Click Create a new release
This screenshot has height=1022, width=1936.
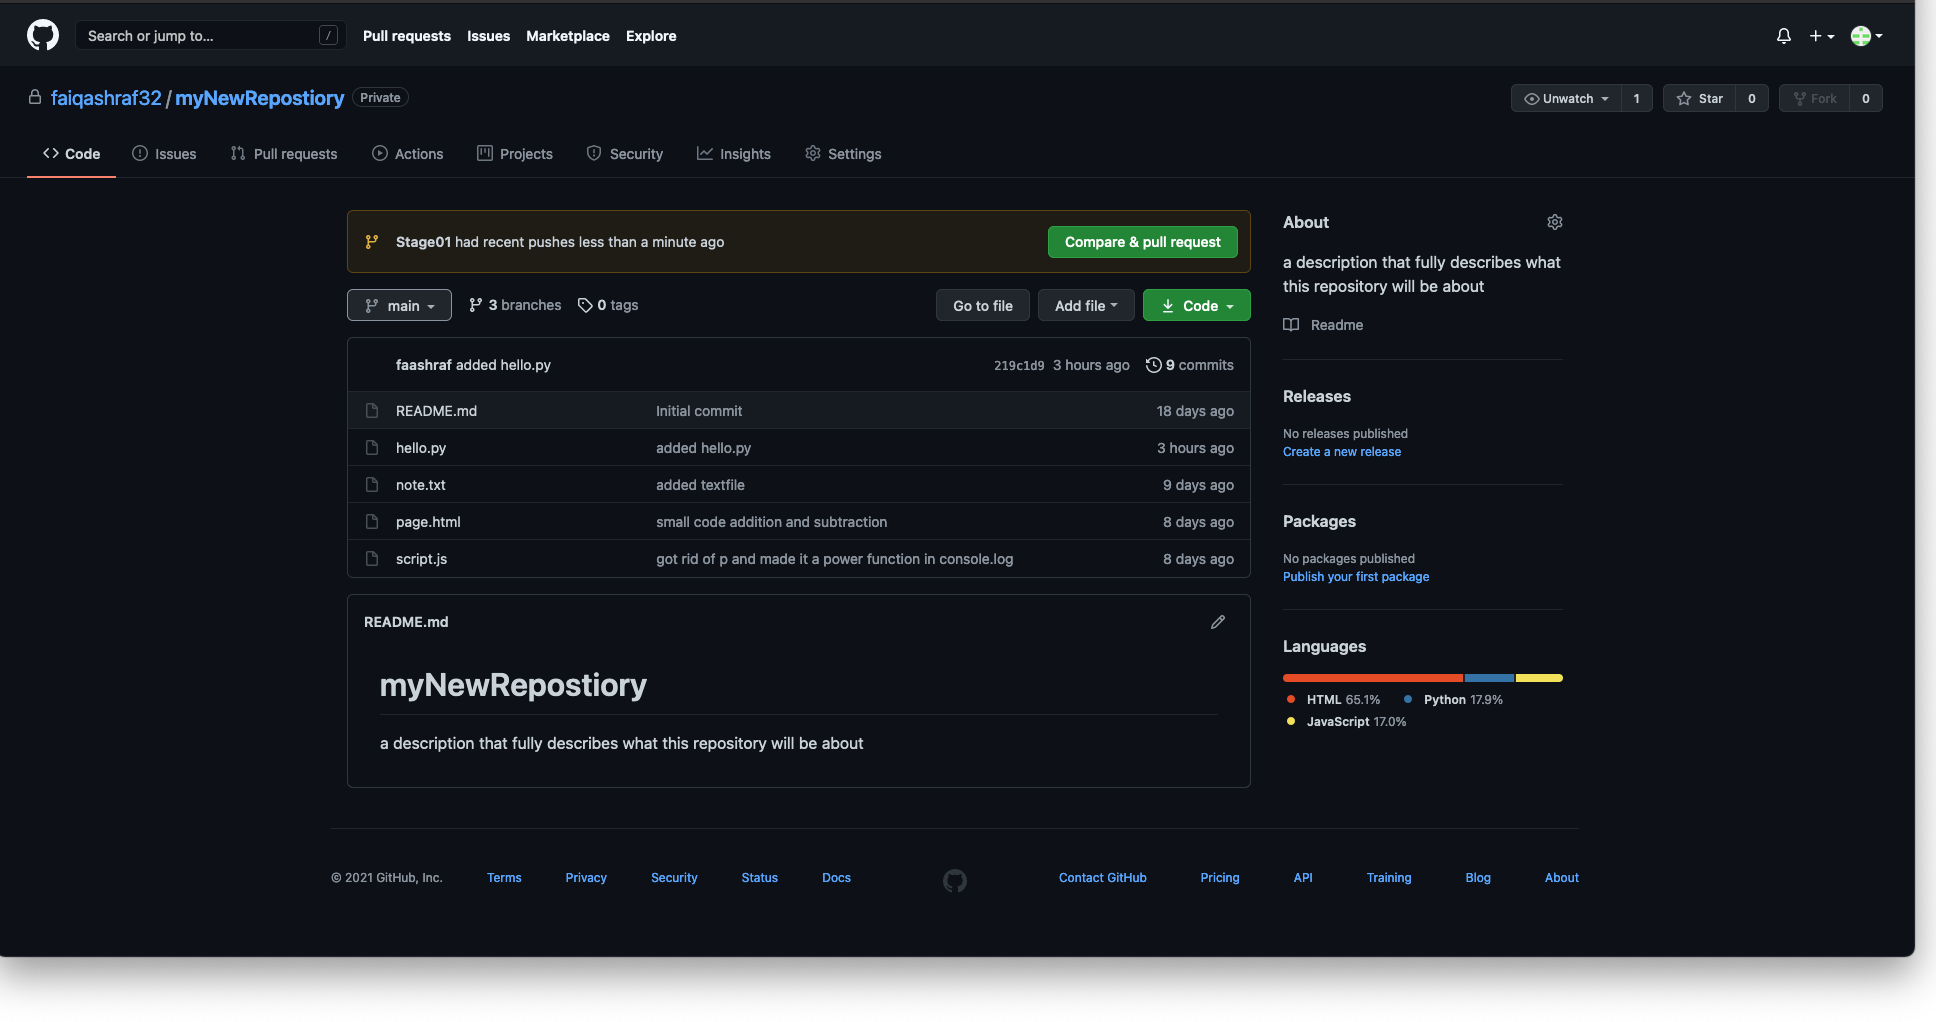point(1342,452)
